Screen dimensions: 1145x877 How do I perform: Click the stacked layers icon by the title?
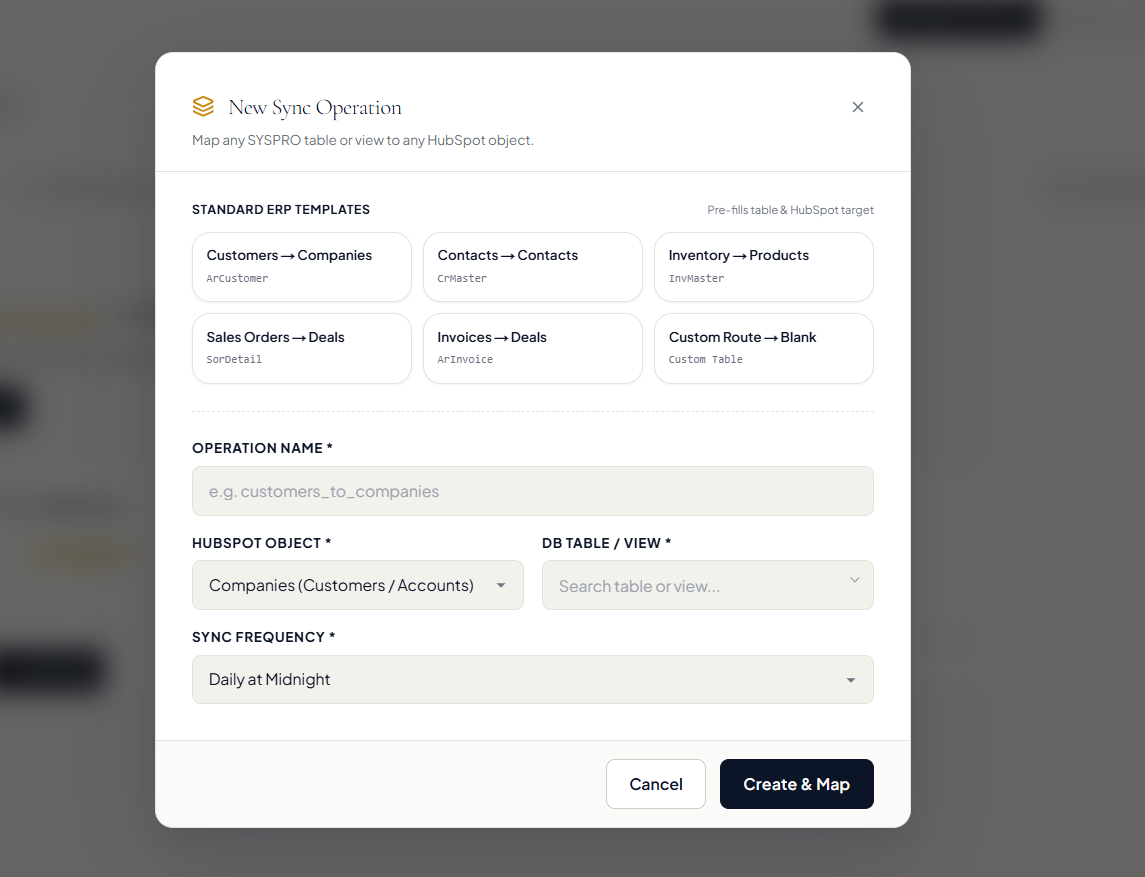tap(203, 107)
